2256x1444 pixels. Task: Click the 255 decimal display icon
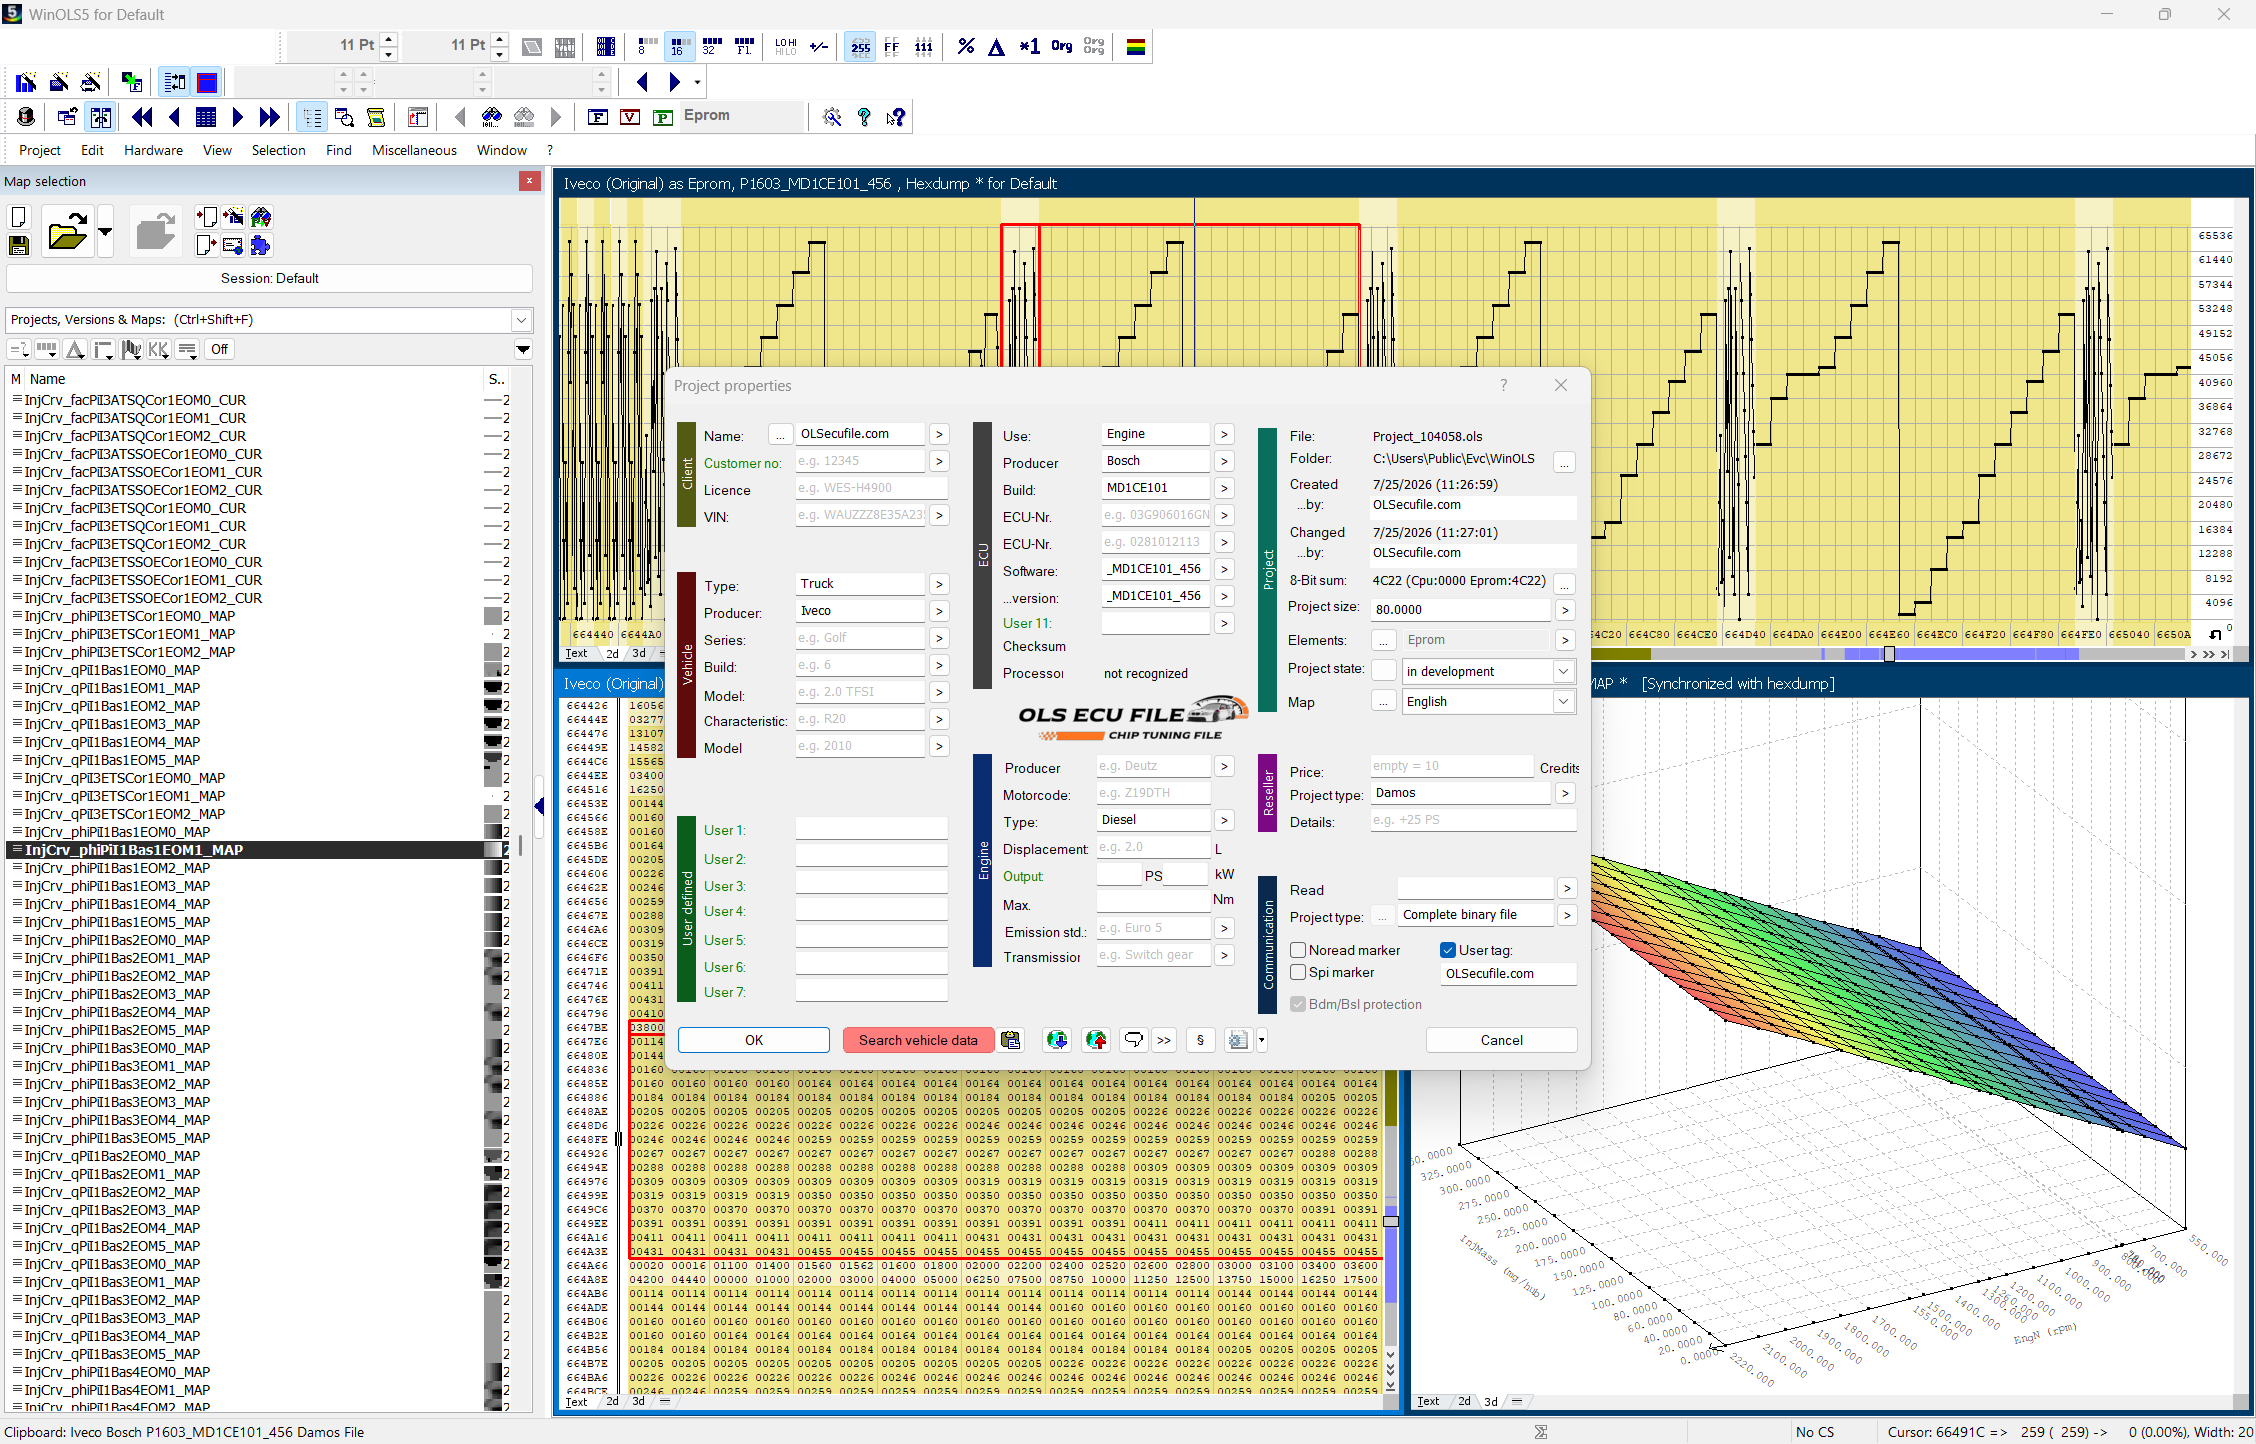[x=860, y=46]
